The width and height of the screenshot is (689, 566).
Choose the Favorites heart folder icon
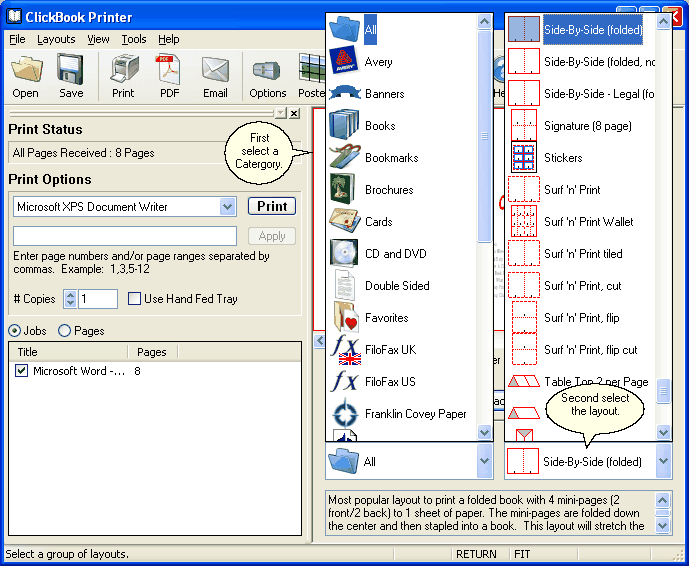pyautogui.click(x=346, y=317)
